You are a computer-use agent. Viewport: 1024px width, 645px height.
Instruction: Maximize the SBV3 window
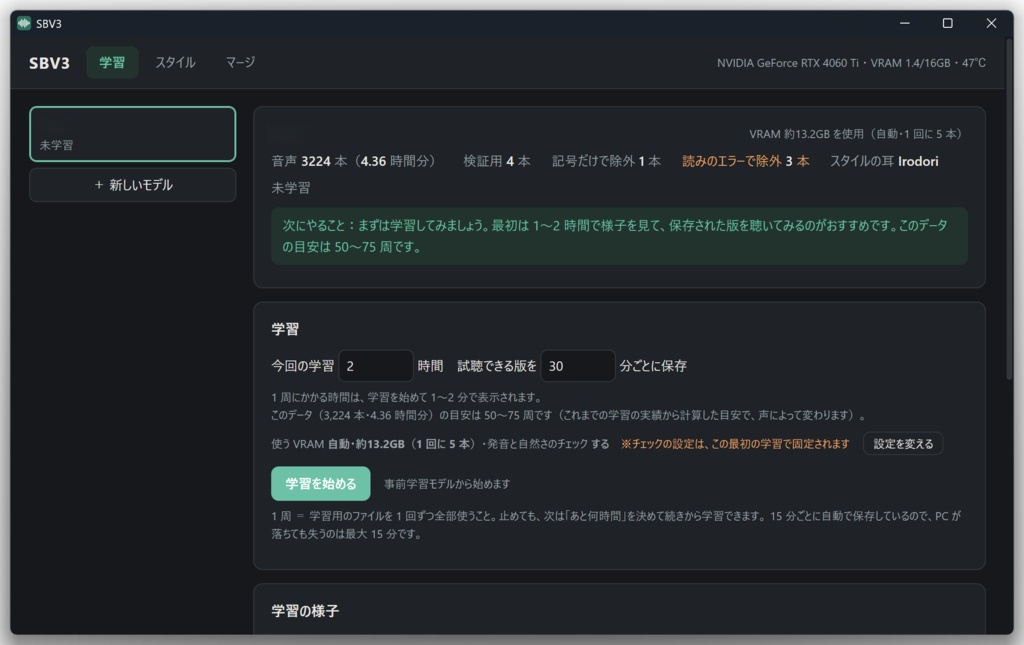pos(948,24)
